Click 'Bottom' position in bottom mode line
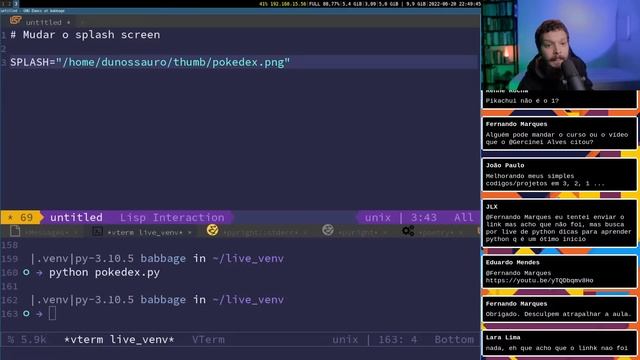 [x=454, y=339]
